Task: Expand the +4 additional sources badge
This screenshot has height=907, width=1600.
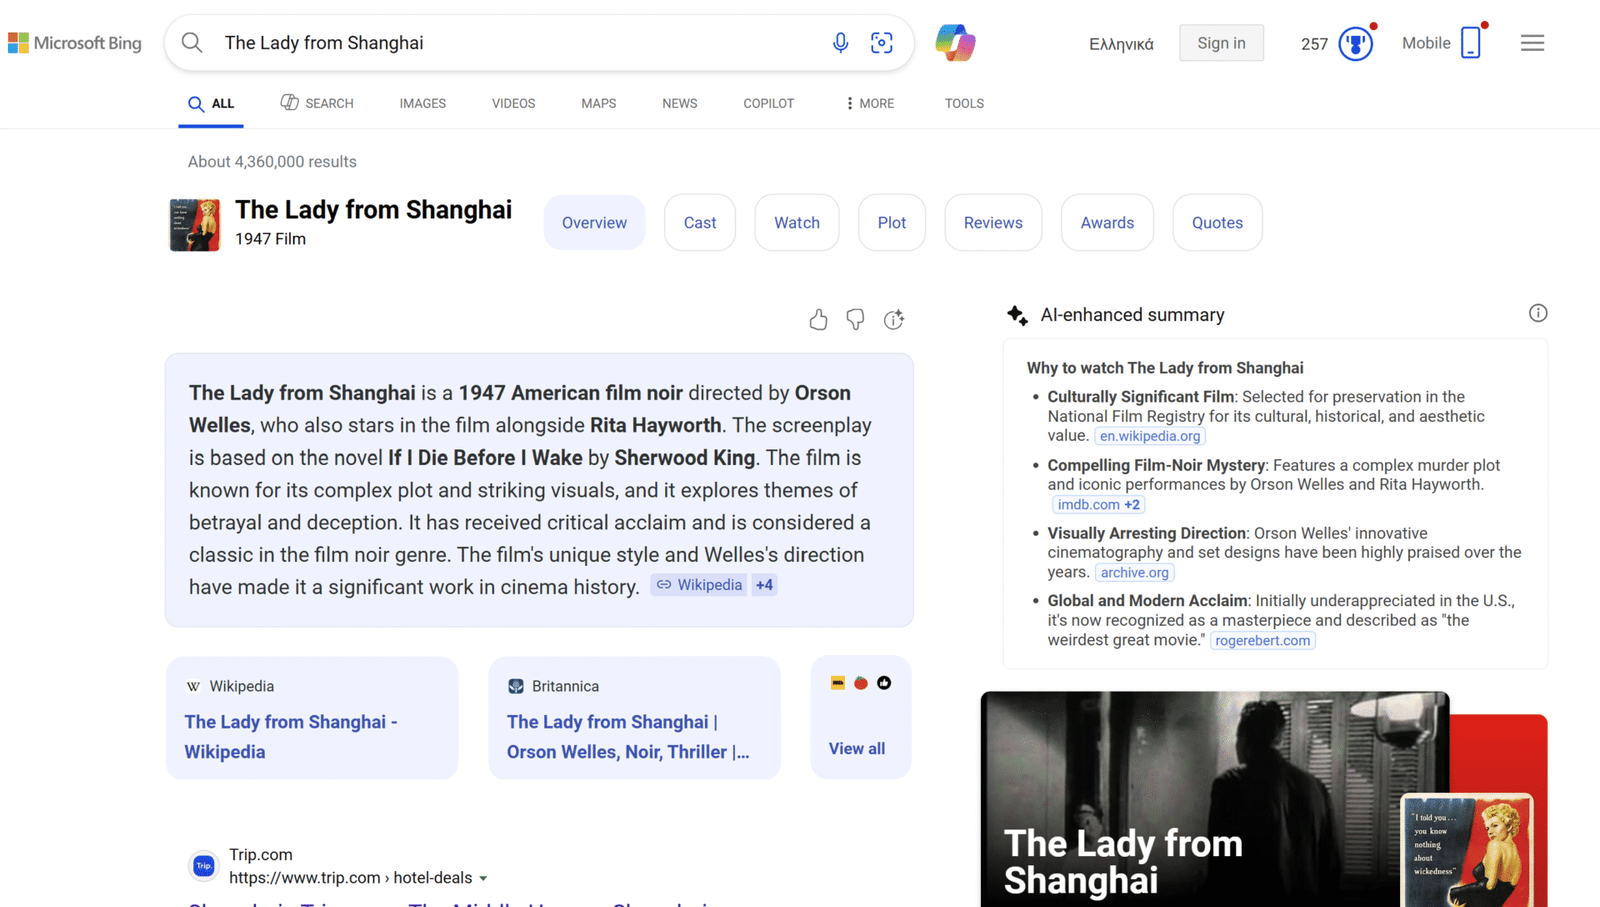Action: pyautogui.click(x=764, y=585)
